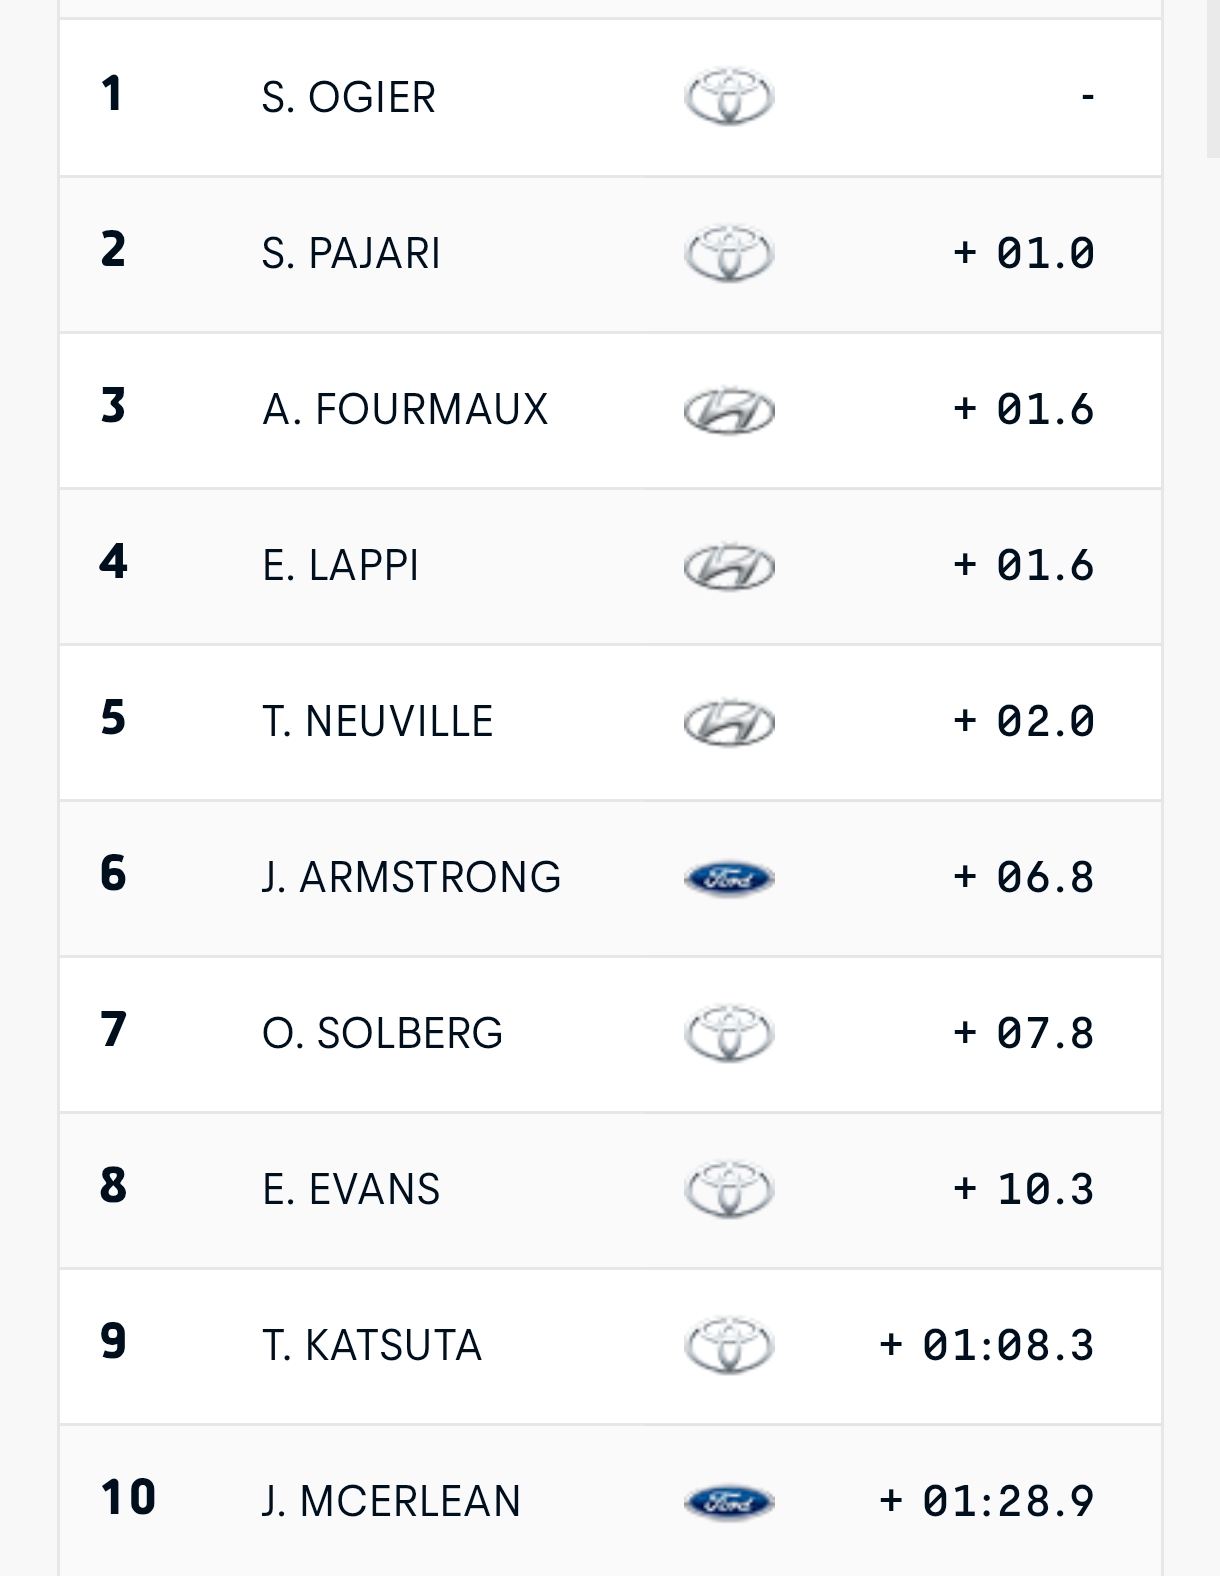This screenshot has width=1220, height=1576.
Task: Click the + 01:08.3 gap for Katsuta
Action: [x=987, y=1345]
